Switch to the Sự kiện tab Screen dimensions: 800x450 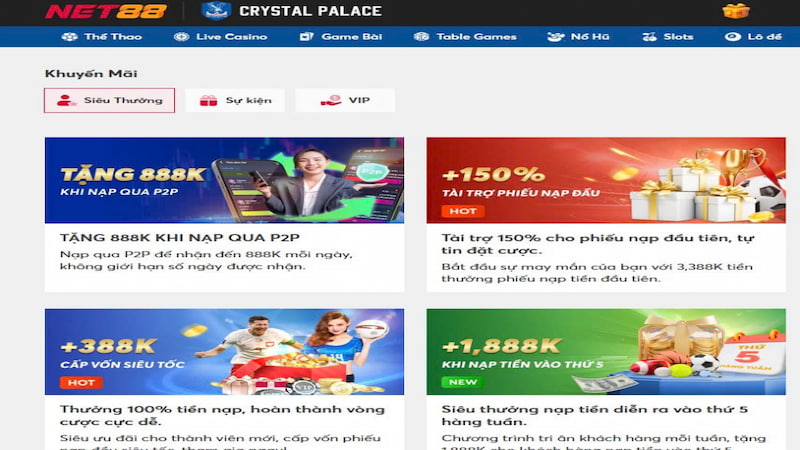[235, 101]
